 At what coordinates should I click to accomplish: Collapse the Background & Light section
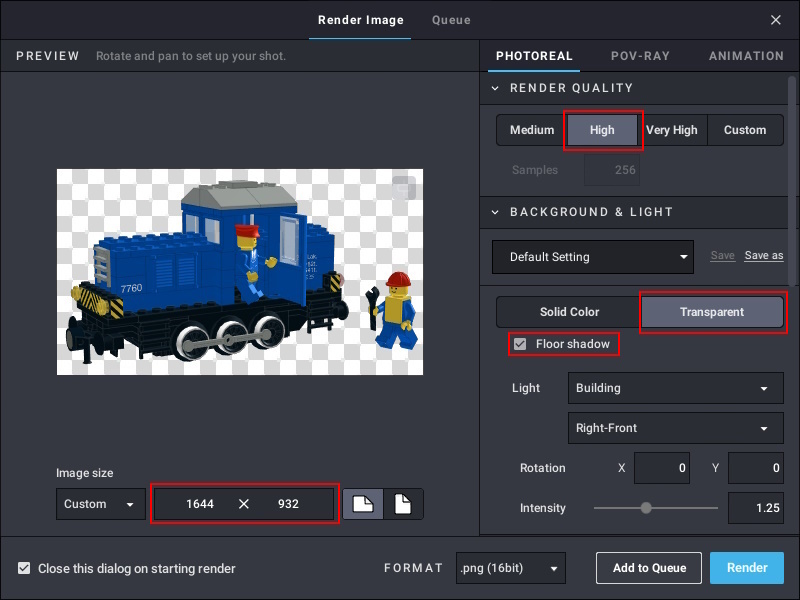pos(495,212)
